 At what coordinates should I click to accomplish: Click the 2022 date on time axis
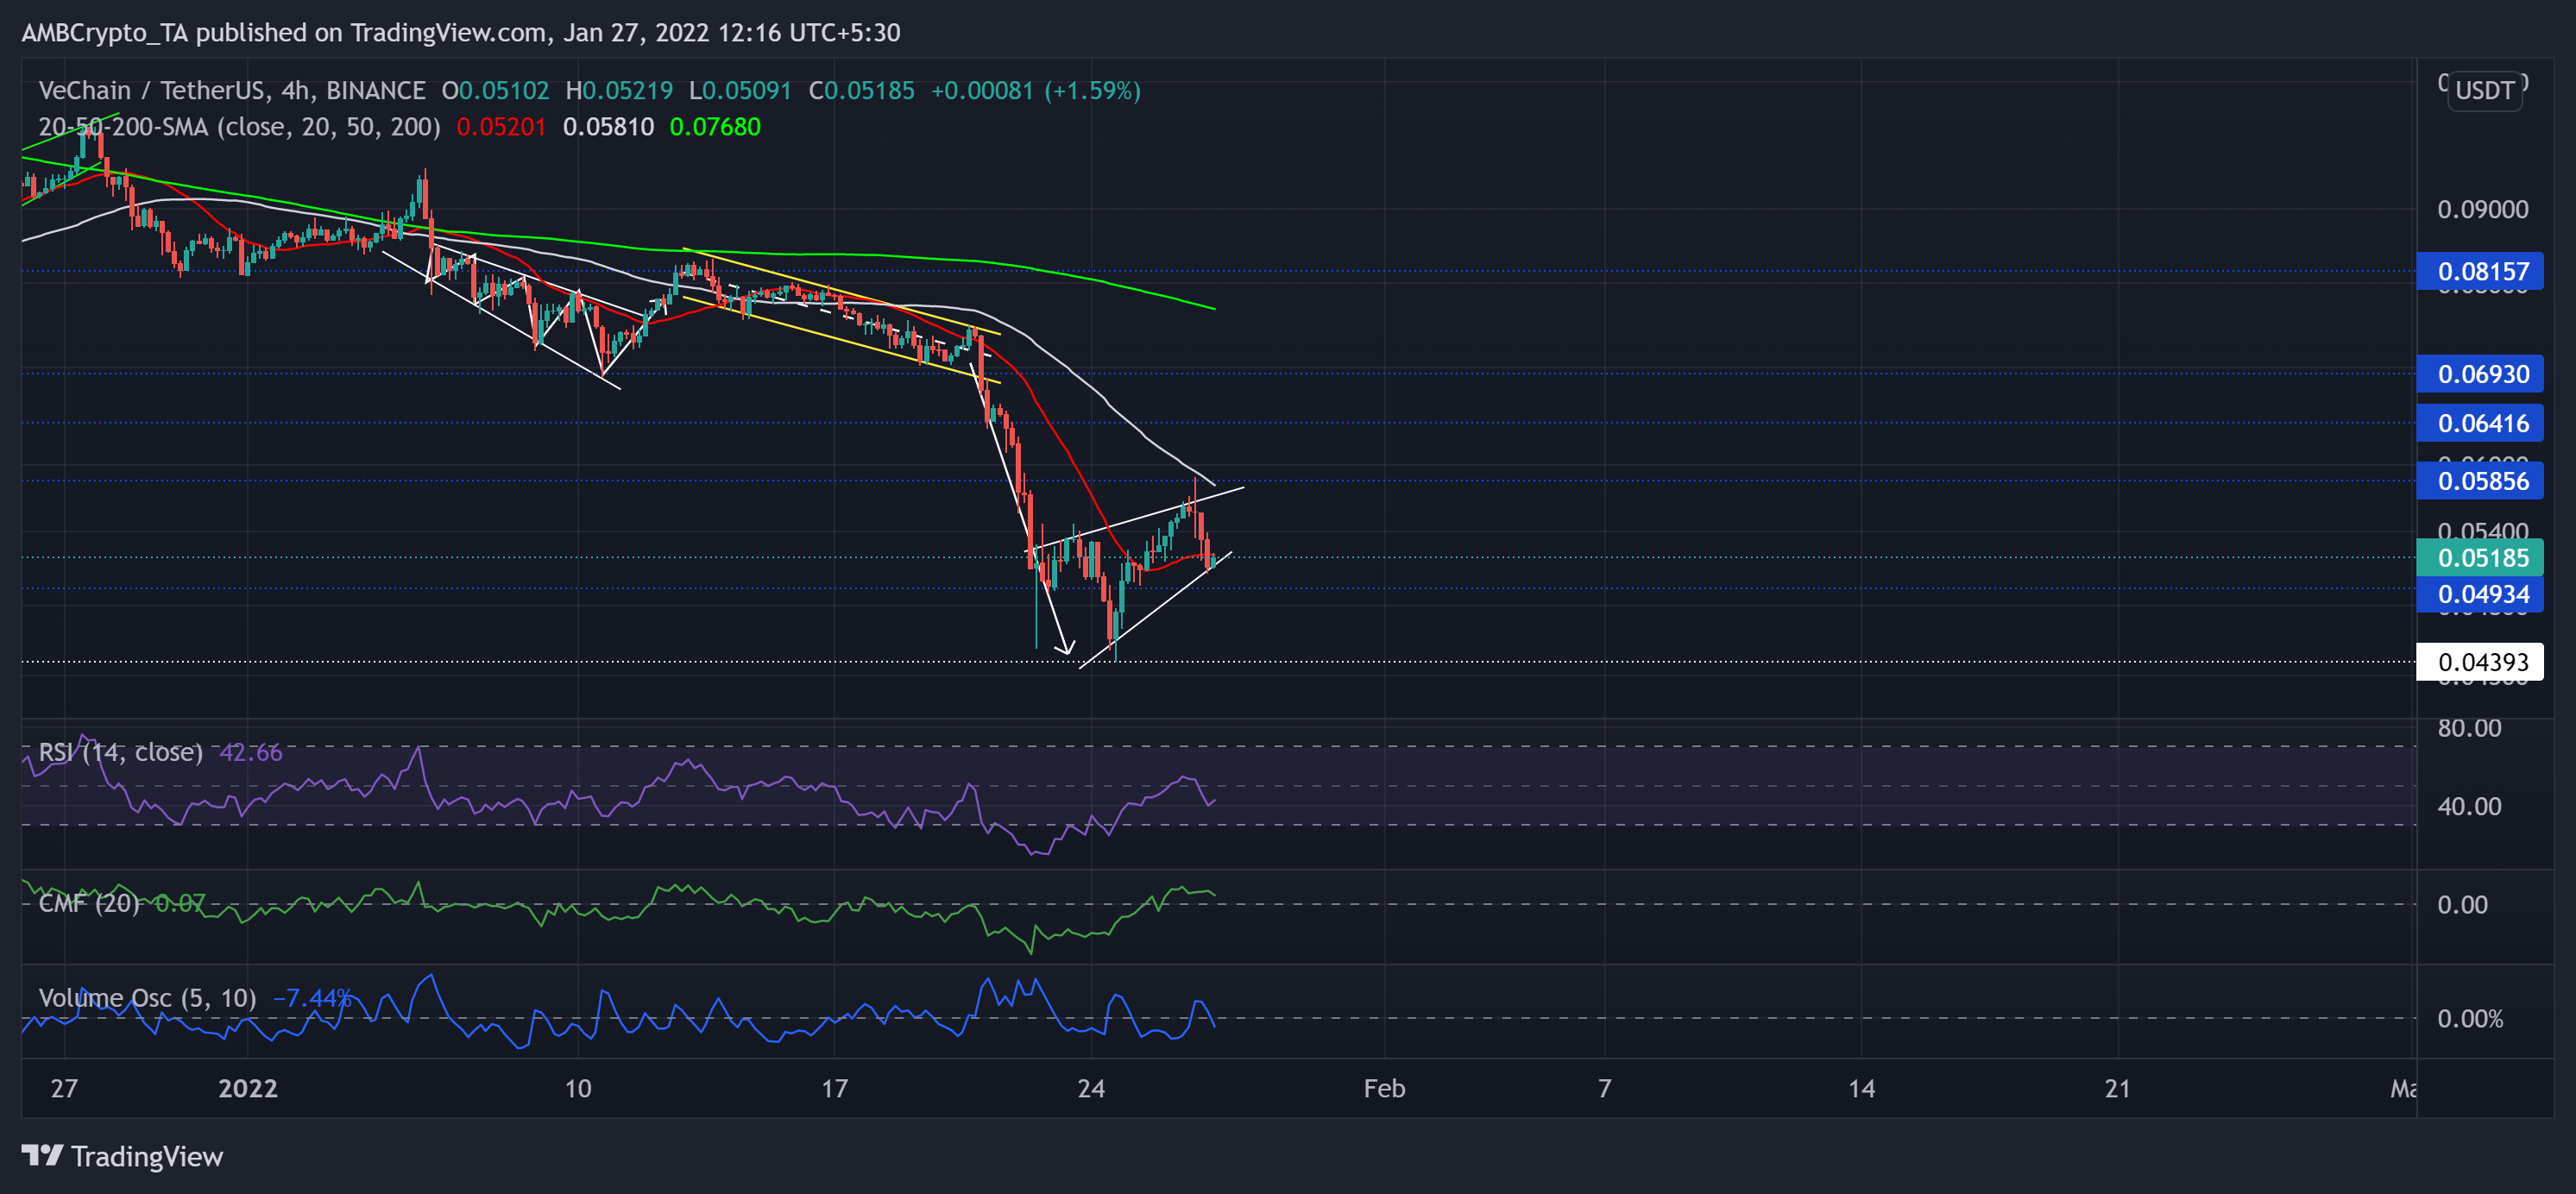click(248, 1088)
